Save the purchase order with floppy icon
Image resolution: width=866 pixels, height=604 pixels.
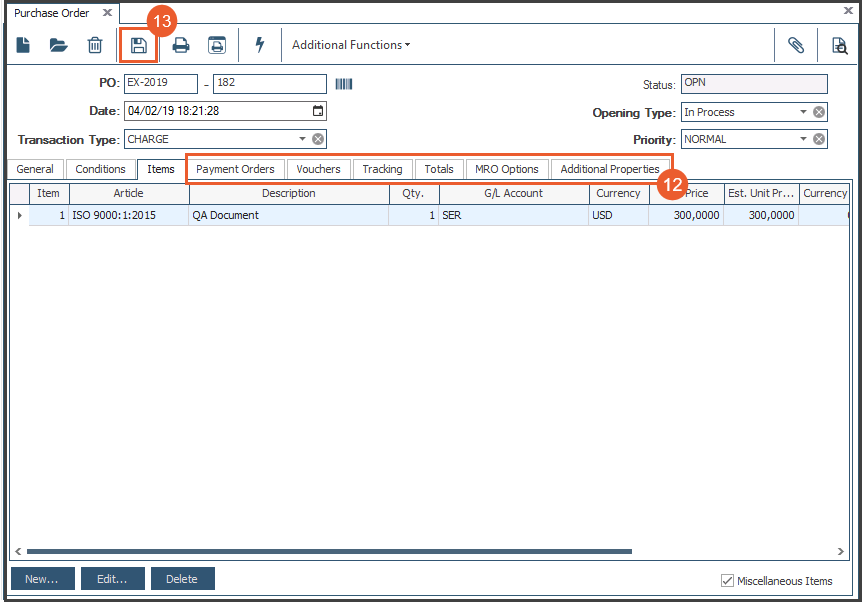(139, 45)
